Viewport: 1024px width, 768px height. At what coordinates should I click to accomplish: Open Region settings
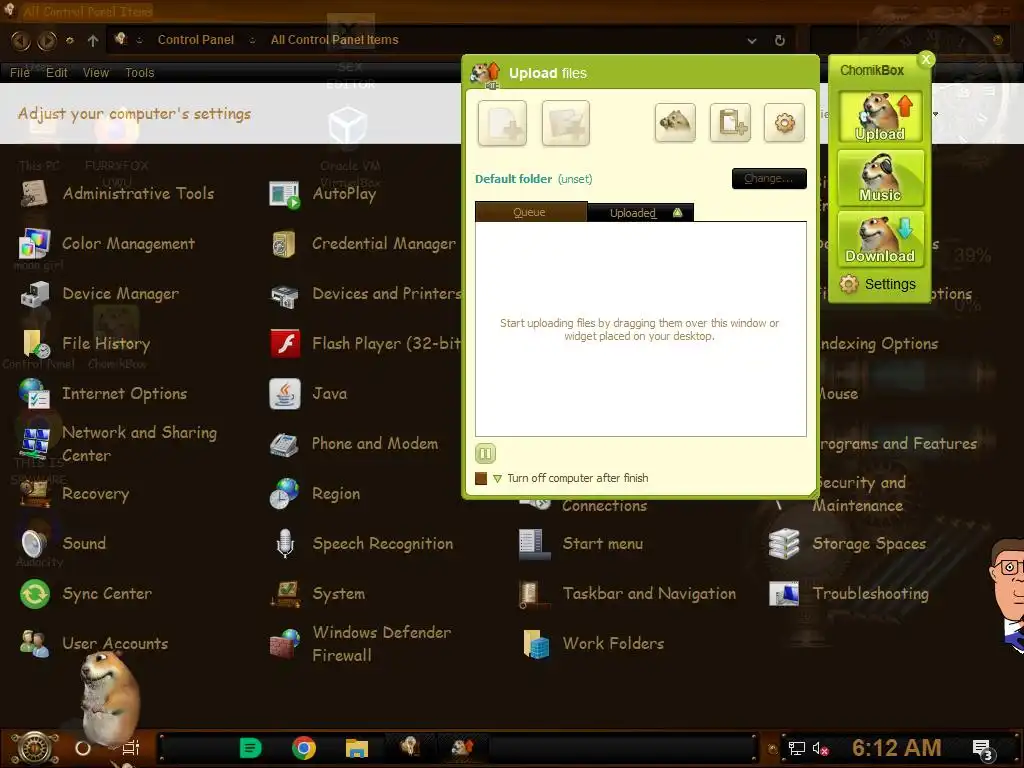(315, 494)
